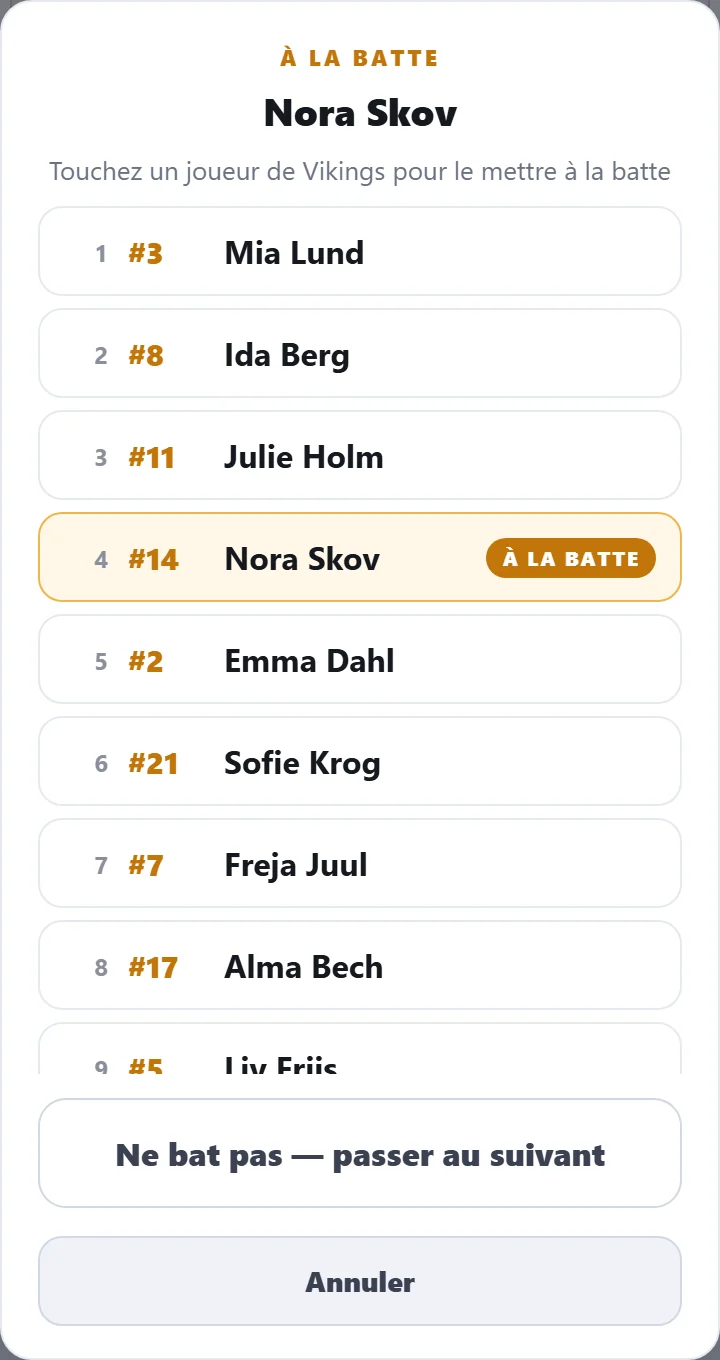Select Mia Lund as the batter
Image resolution: width=720 pixels, height=1360 pixels.
pos(360,251)
